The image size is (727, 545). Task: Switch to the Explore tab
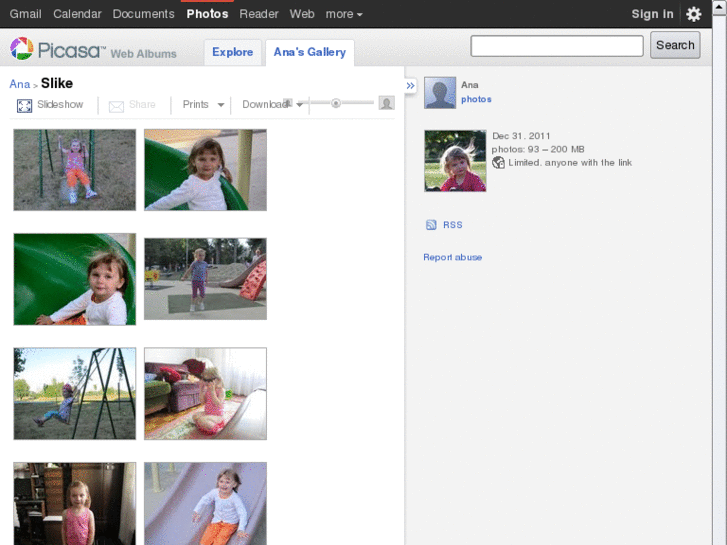point(232,52)
